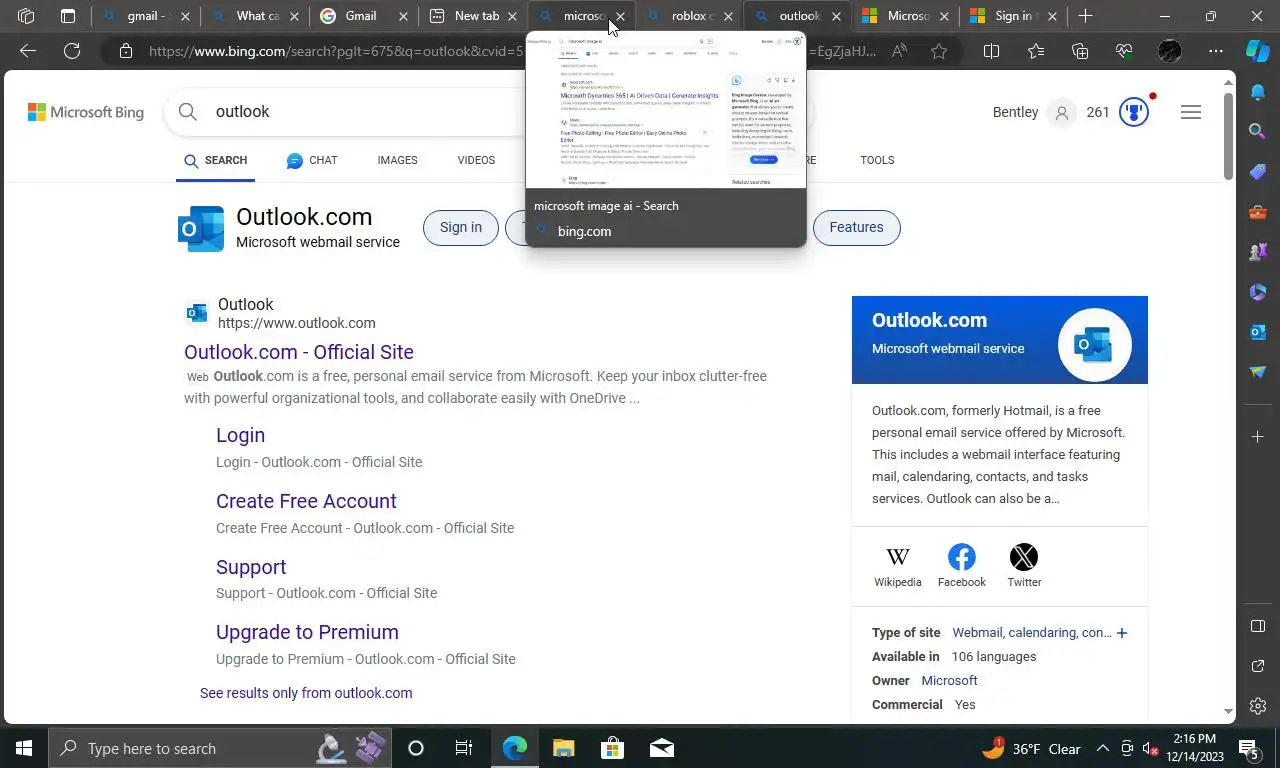The width and height of the screenshot is (1280, 768).
Task: Click Microsoft Bing logo
Action: pyautogui.click(x=86, y=112)
